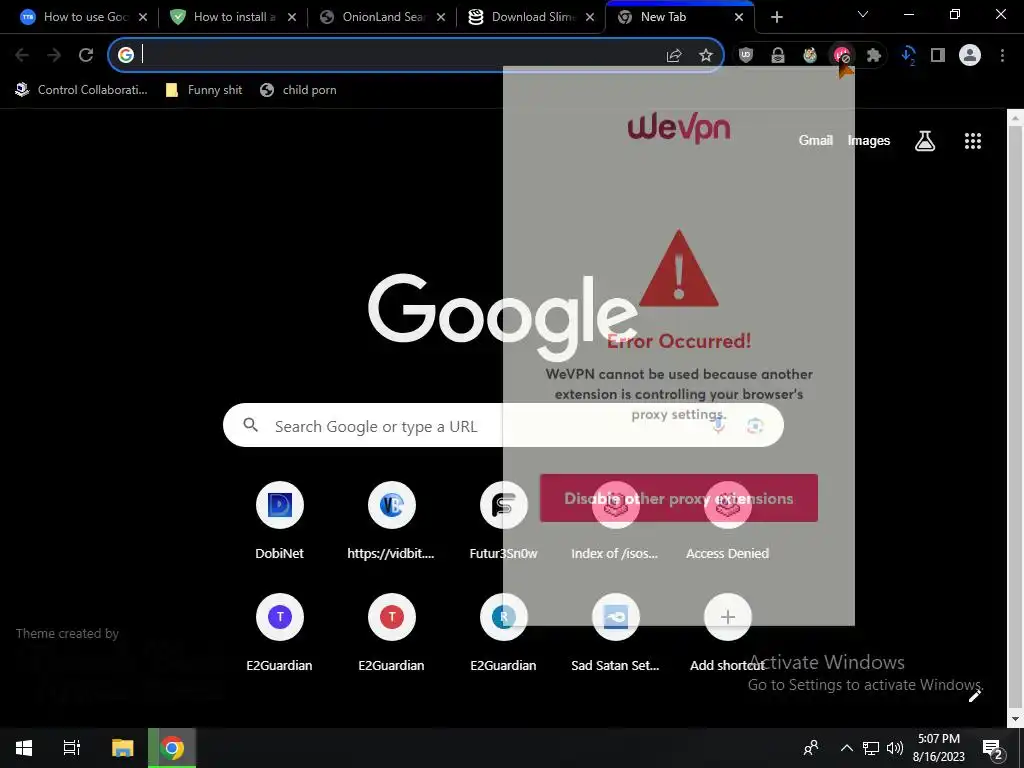The height and width of the screenshot is (768, 1024).
Task: Bookmark this tab with the star icon
Action: pyautogui.click(x=706, y=56)
